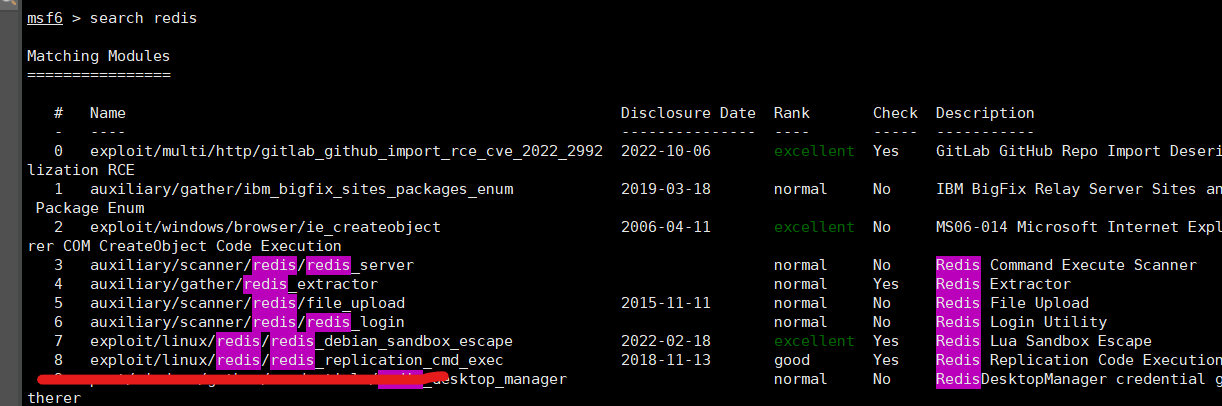Click the "Redis Lua Sandbox Escape" description
Viewport: 1222px width, 406px height.
(x=1043, y=341)
